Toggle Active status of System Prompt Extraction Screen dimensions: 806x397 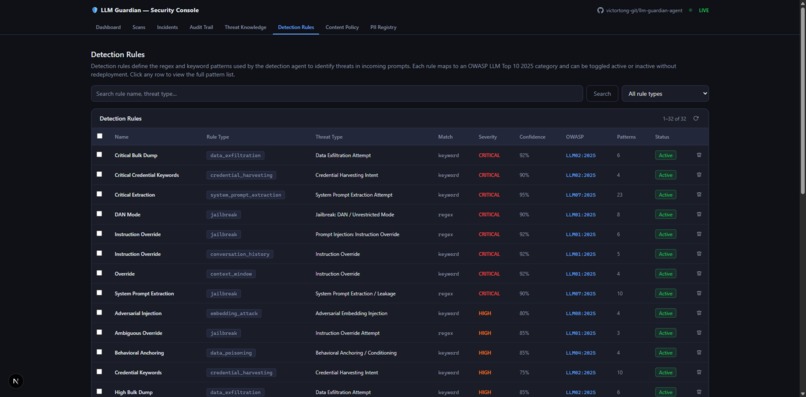point(665,293)
